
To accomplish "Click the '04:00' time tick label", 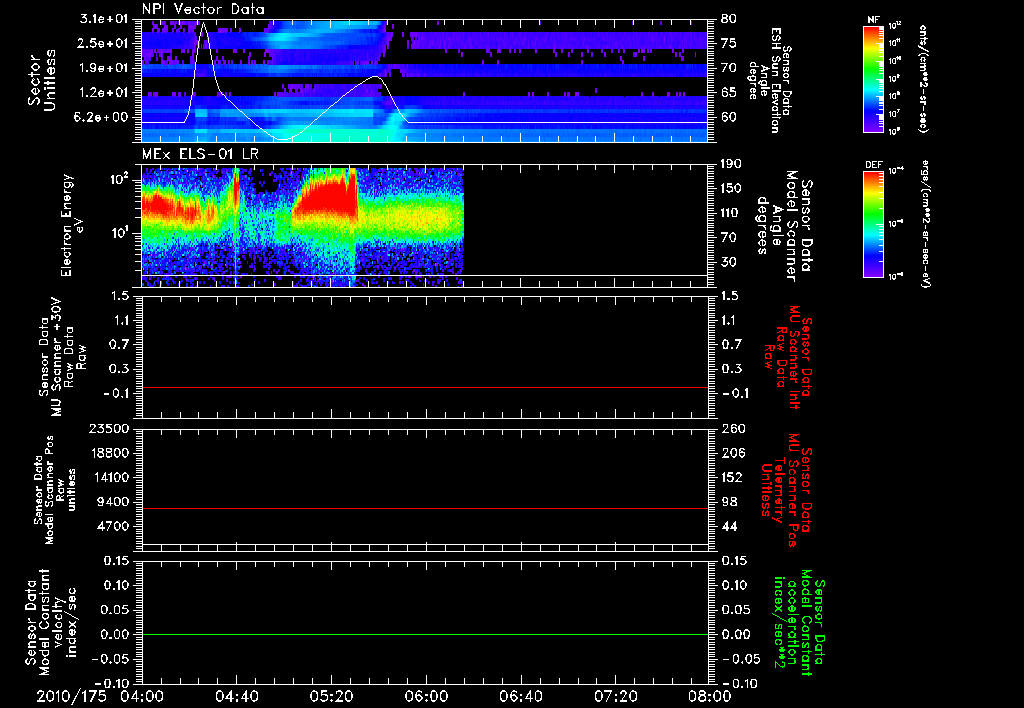I will tap(142, 696).
